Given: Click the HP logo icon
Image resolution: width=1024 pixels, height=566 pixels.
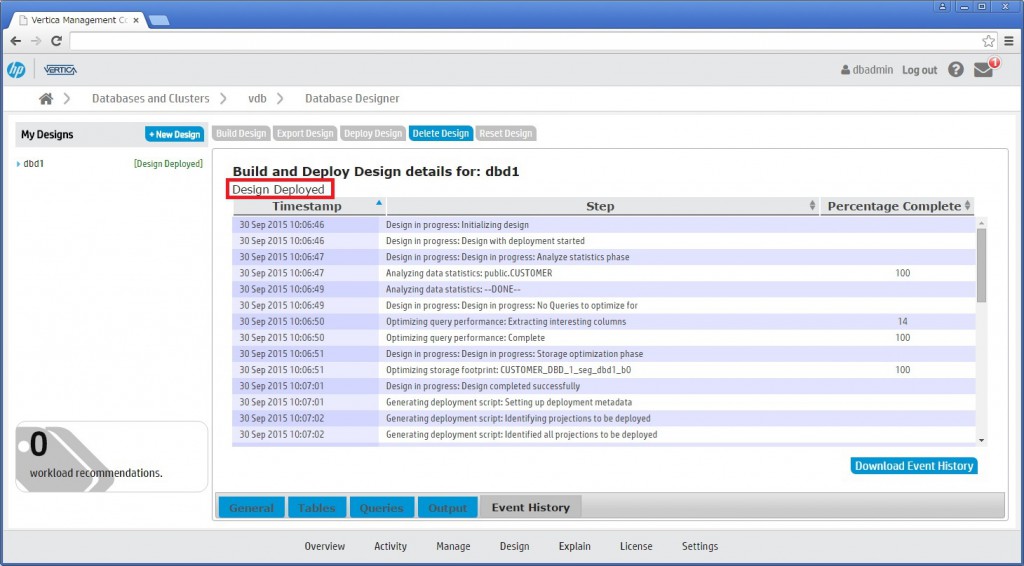Looking at the screenshot, I should pyautogui.click(x=16, y=70).
